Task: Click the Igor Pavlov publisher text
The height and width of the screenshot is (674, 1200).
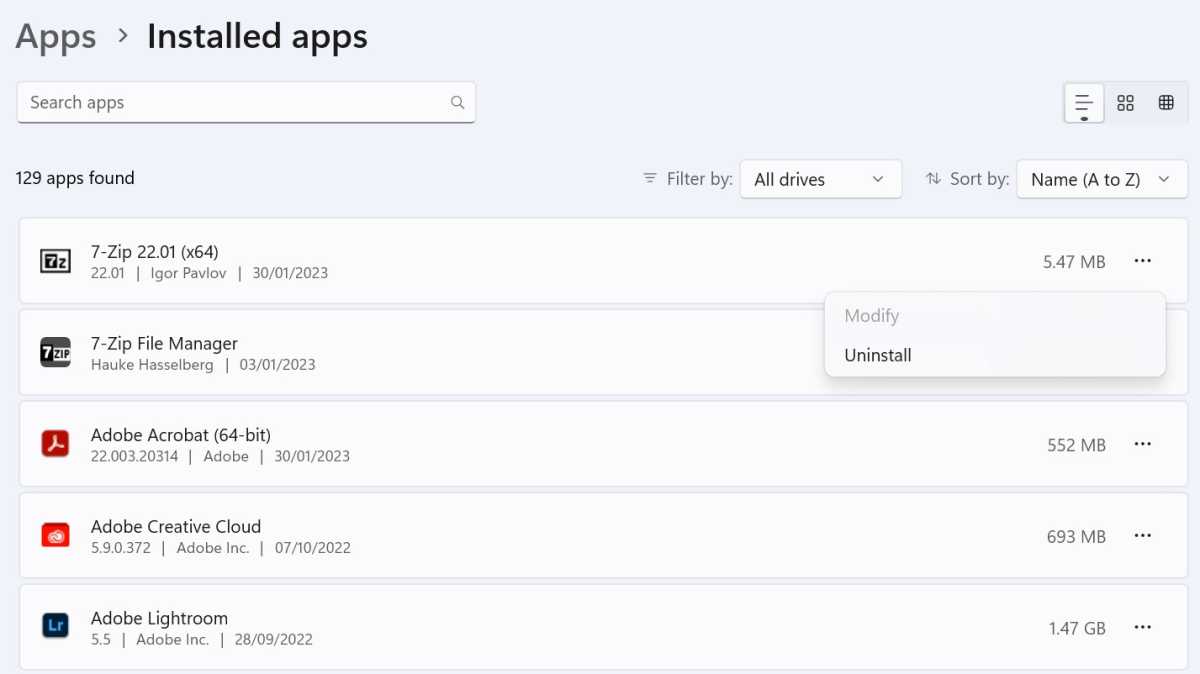Action: pyautogui.click(x=189, y=273)
